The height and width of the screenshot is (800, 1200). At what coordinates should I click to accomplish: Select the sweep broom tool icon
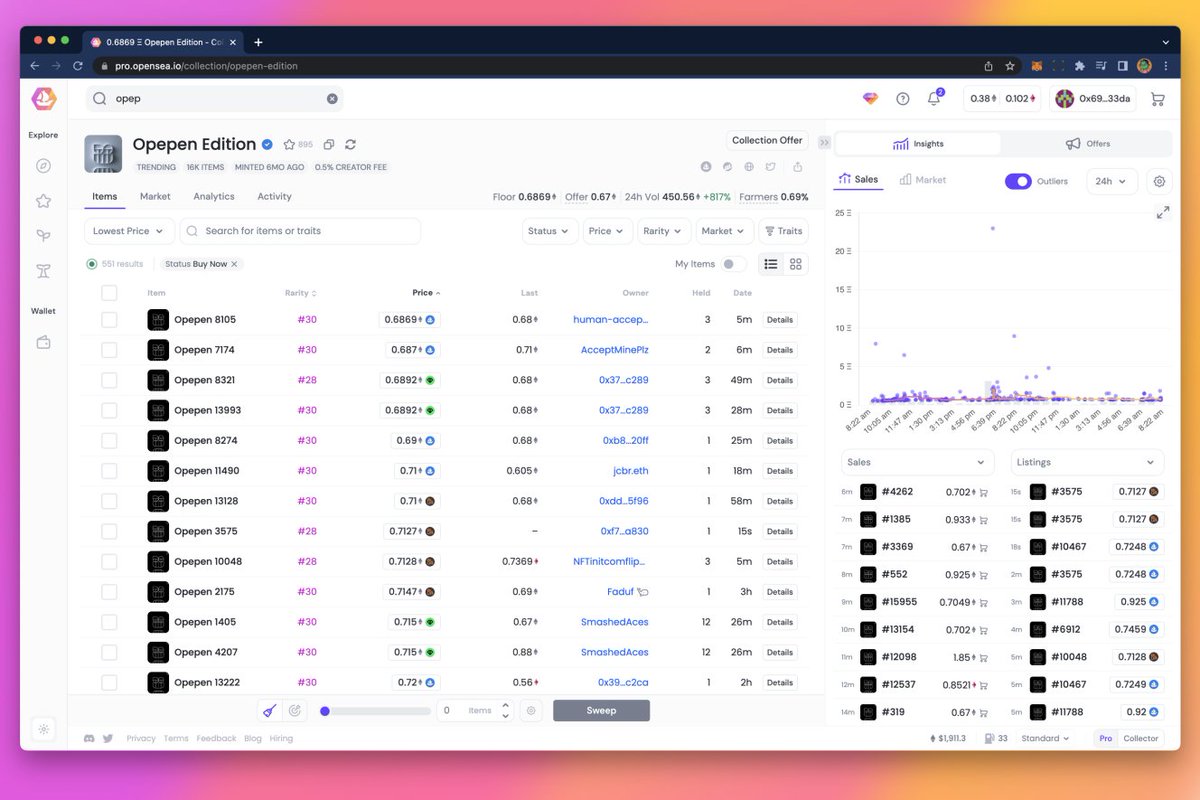coord(268,710)
